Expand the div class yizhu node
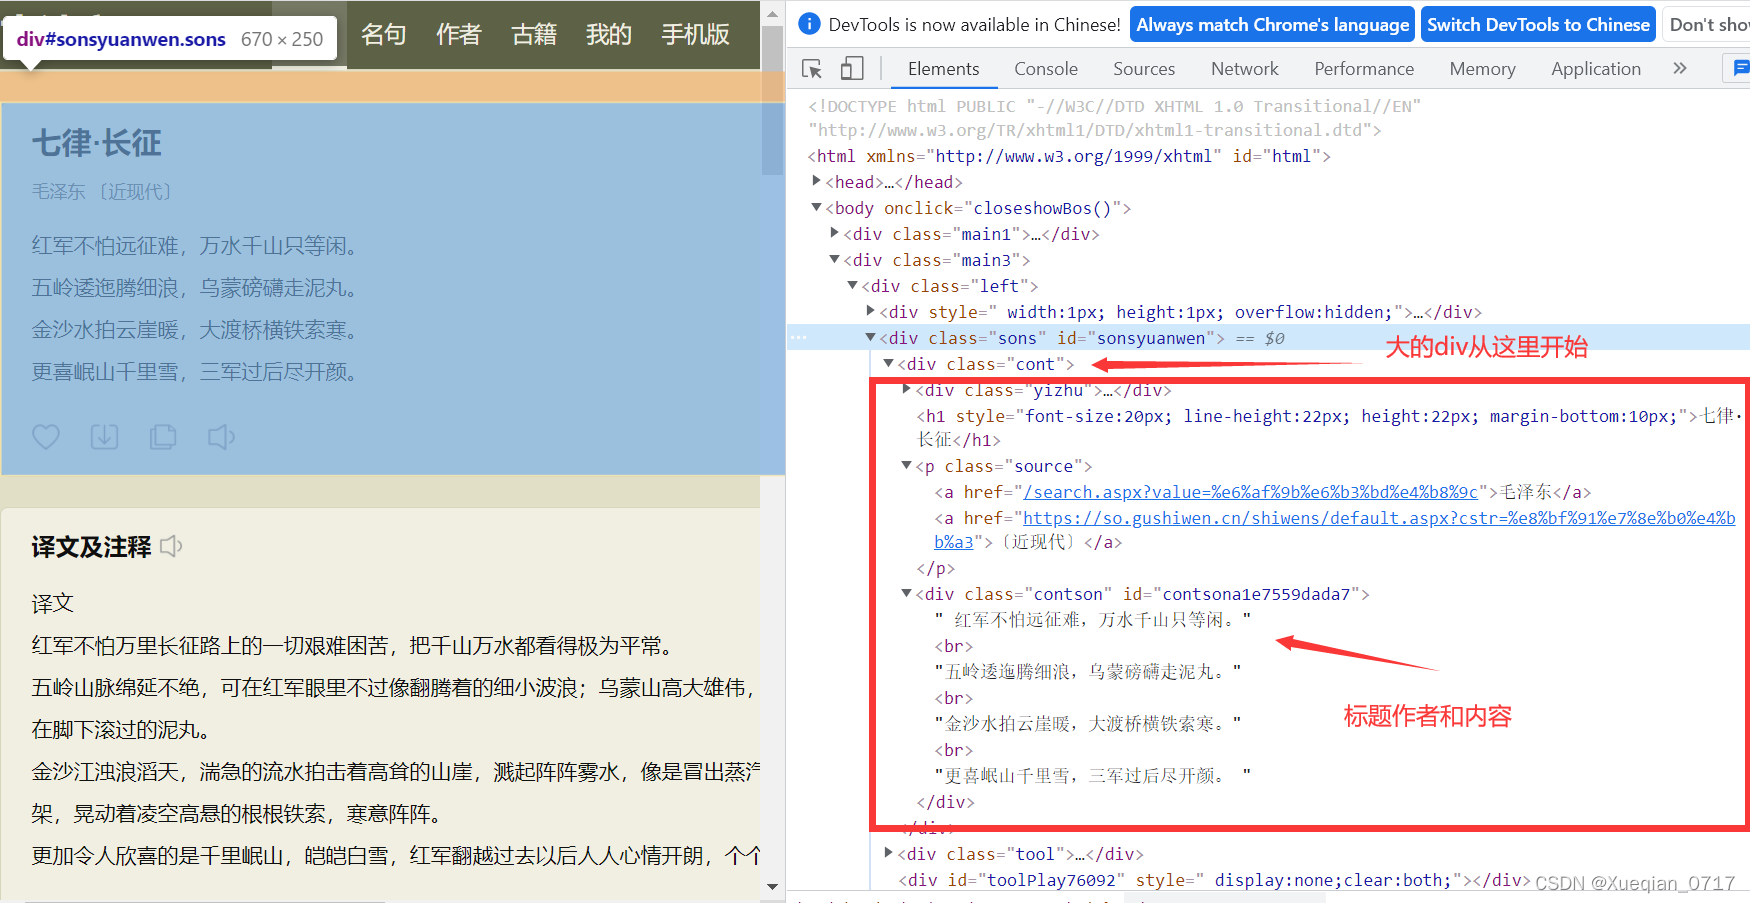Image resolution: width=1750 pixels, height=903 pixels. (x=907, y=389)
